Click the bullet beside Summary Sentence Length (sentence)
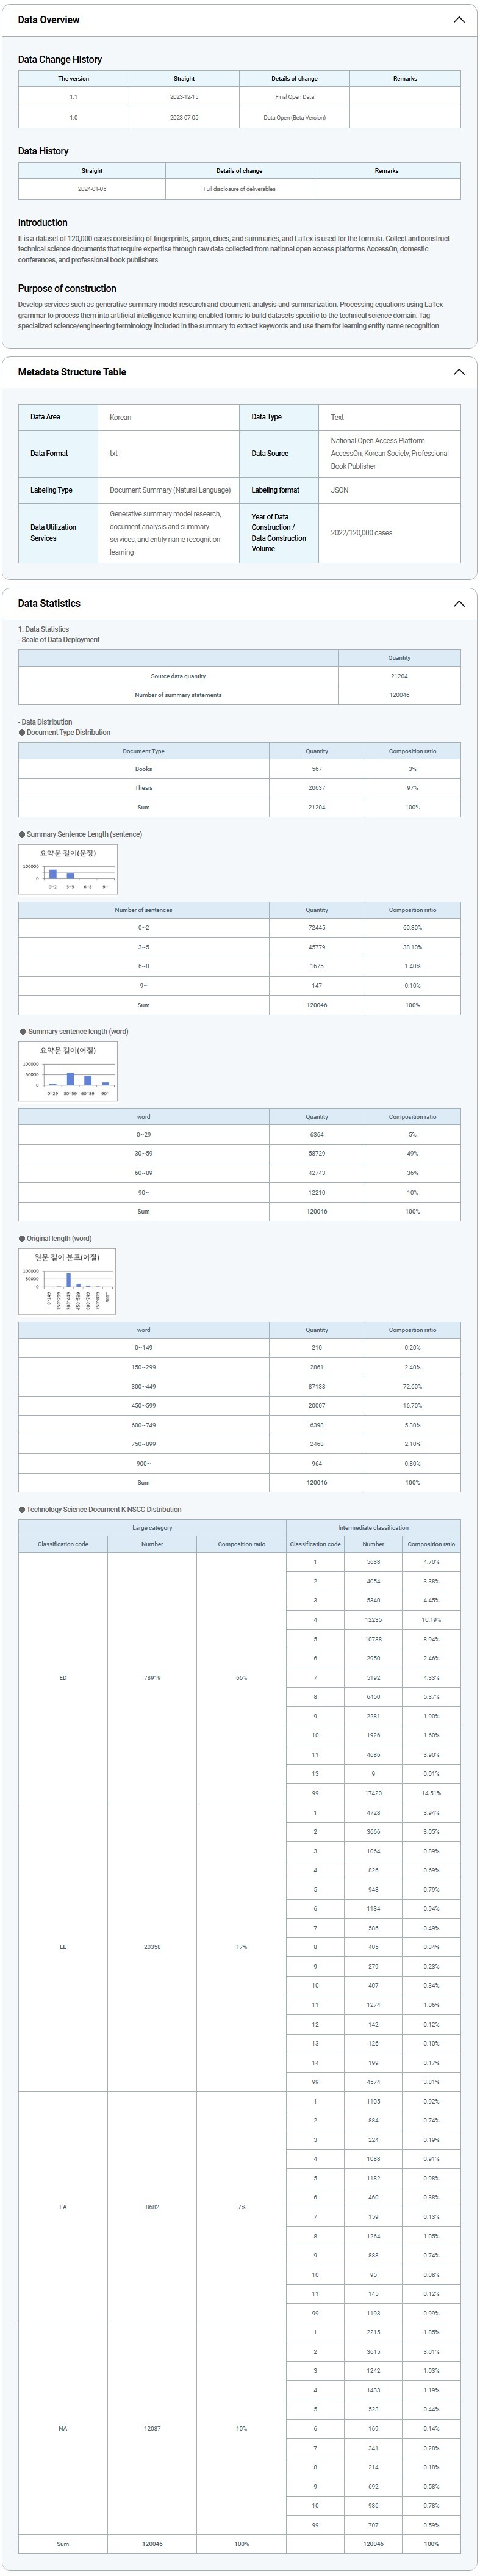 tap(22, 834)
